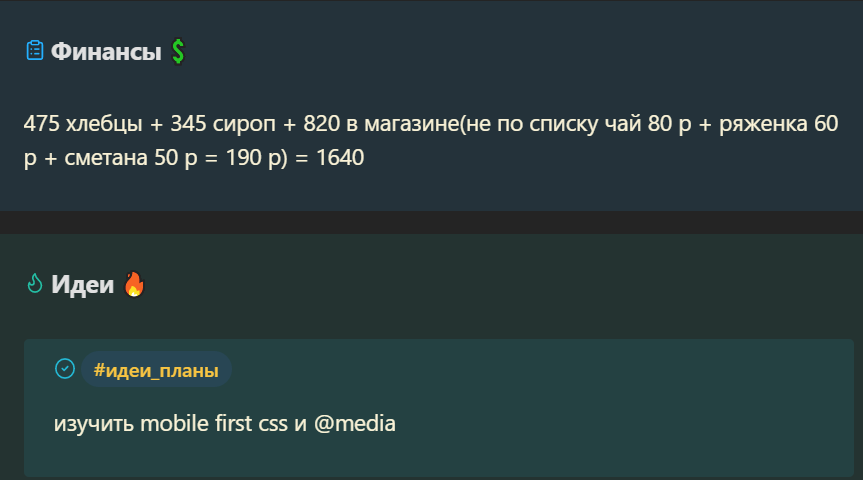Screen dimensions: 863x480
Task: Click the @media mention in the idea
Action: pyautogui.click(x=354, y=424)
